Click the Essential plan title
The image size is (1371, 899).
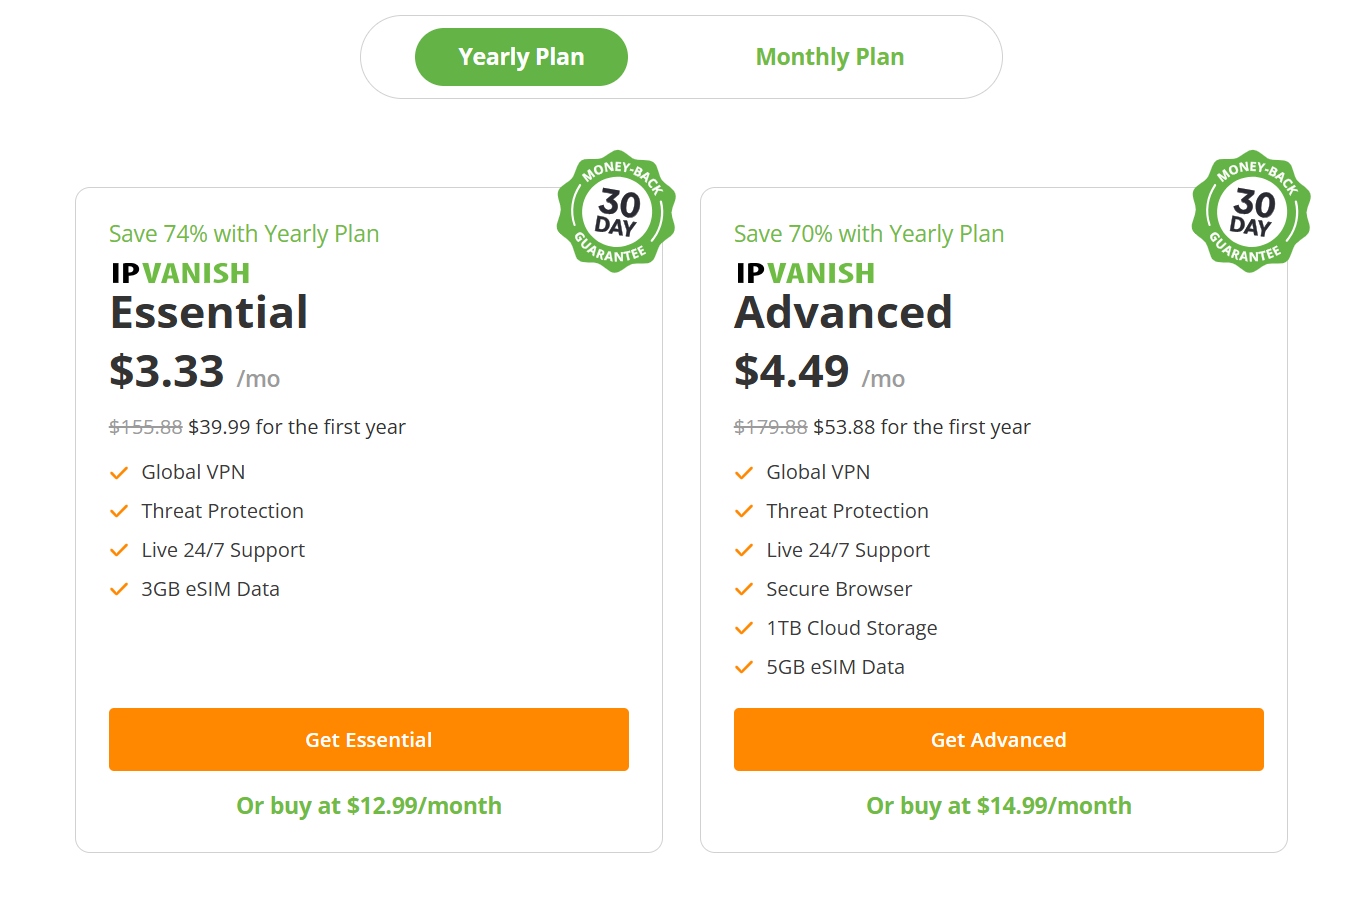click(208, 313)
